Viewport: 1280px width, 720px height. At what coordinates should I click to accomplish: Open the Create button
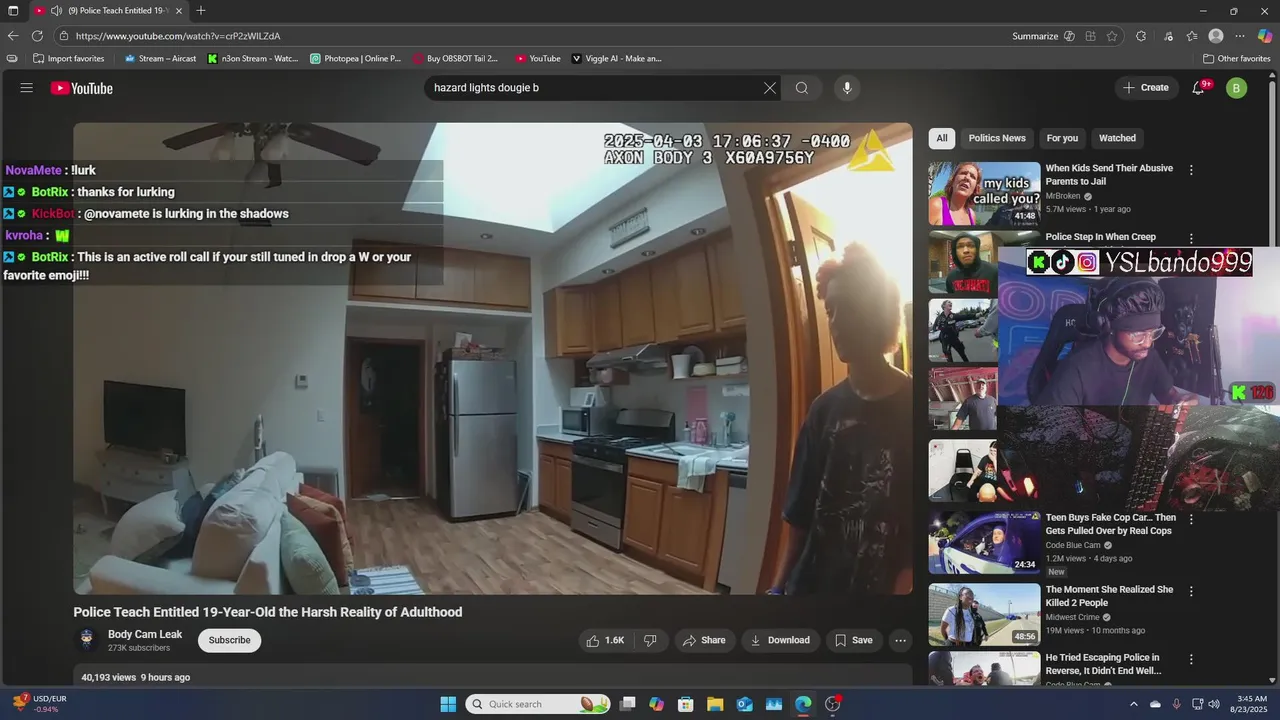(1146, 88)
